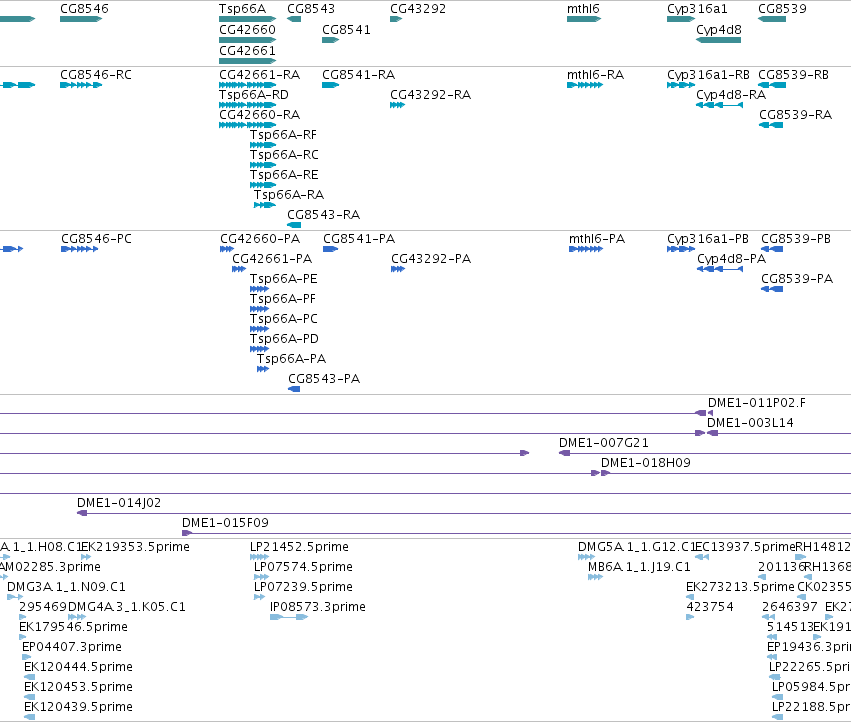The height and width of the screenshot is (722, 851).
Task: Click protein Tsp66A-PA
Action: click(x=263, y=369)
